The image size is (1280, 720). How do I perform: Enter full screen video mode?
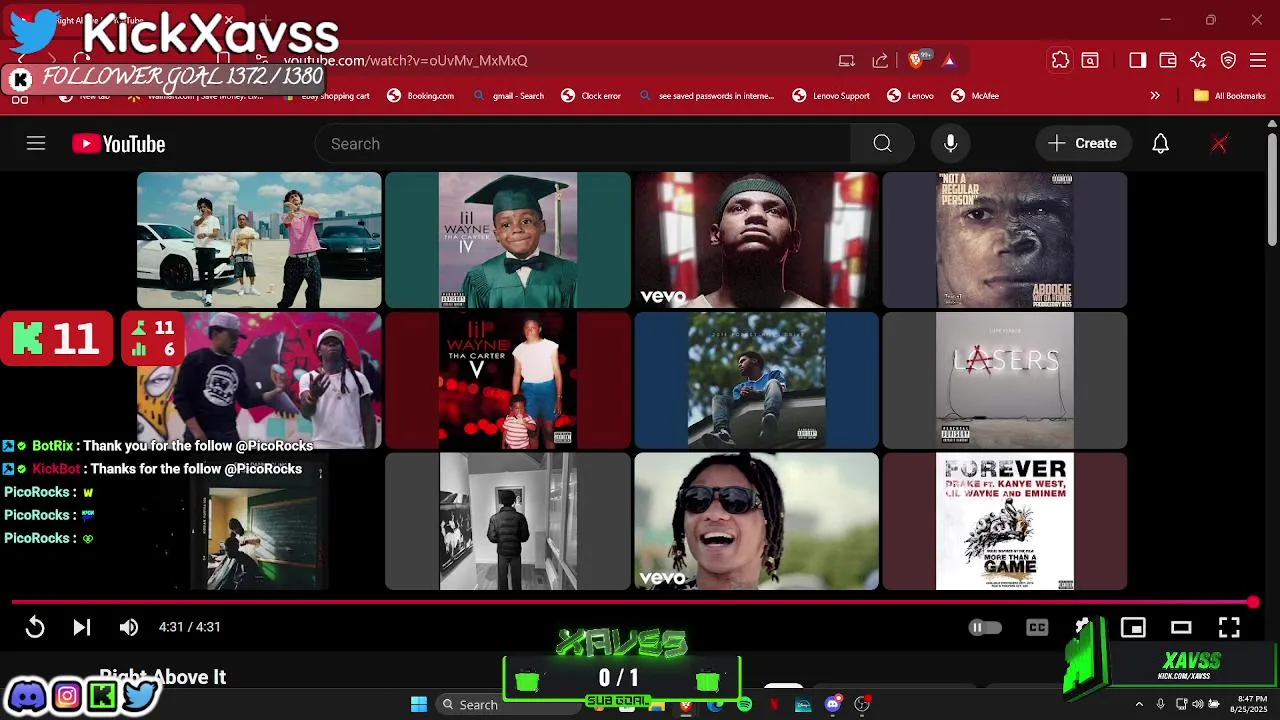pos(1229,627)
